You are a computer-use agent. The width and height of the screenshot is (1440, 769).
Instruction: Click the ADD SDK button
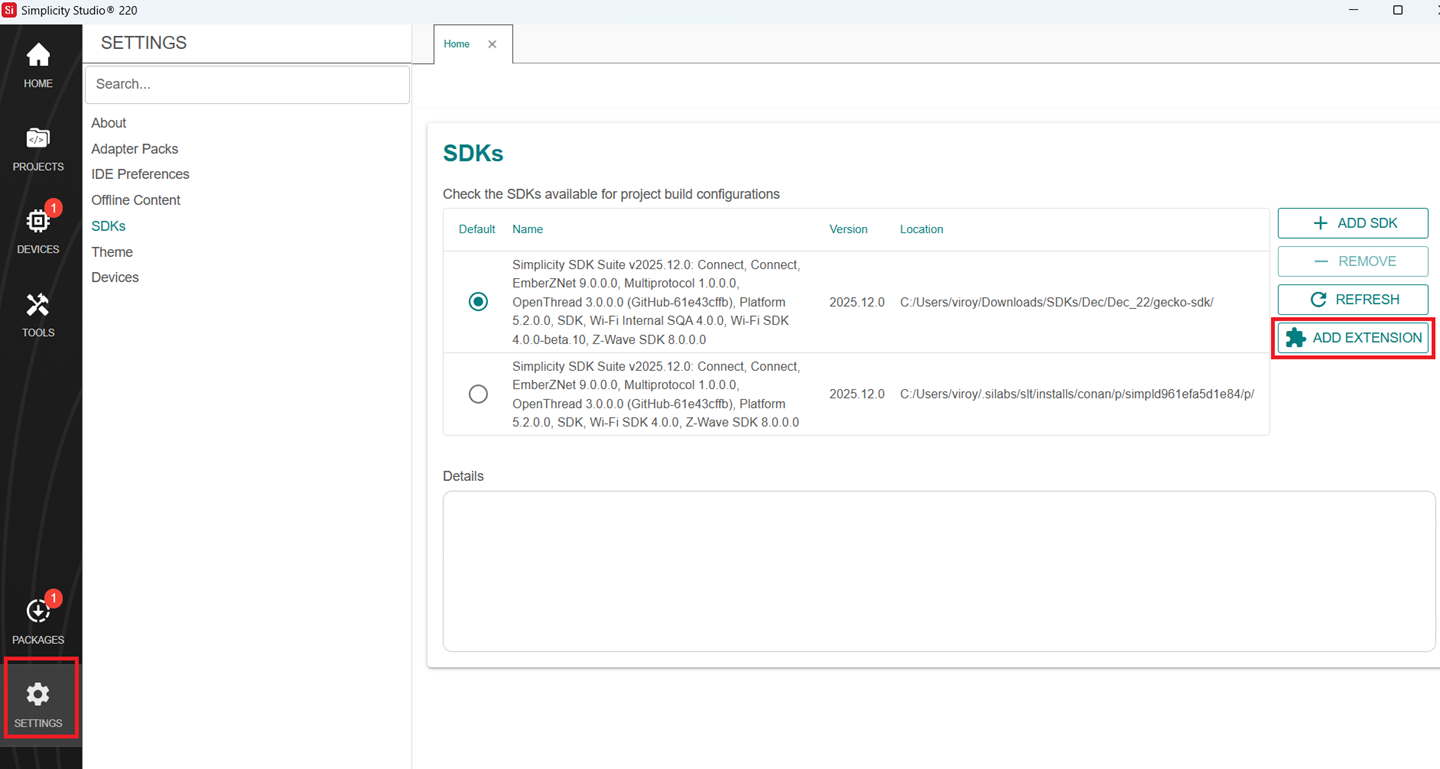coord(1352,222)
